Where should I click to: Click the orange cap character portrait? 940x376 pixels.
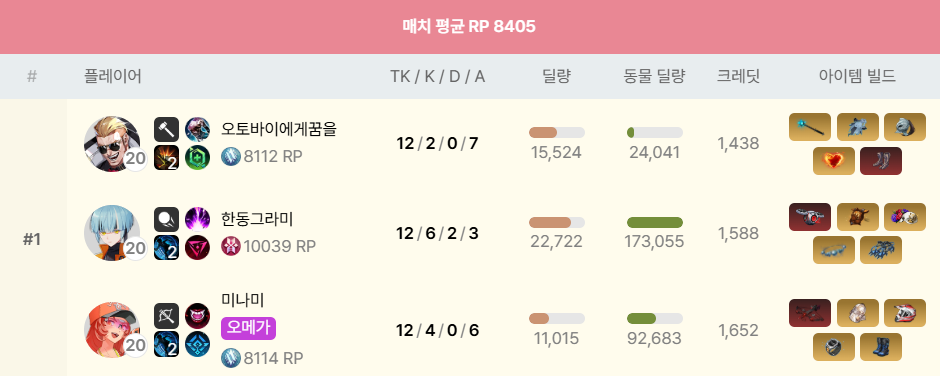[112, 330]
